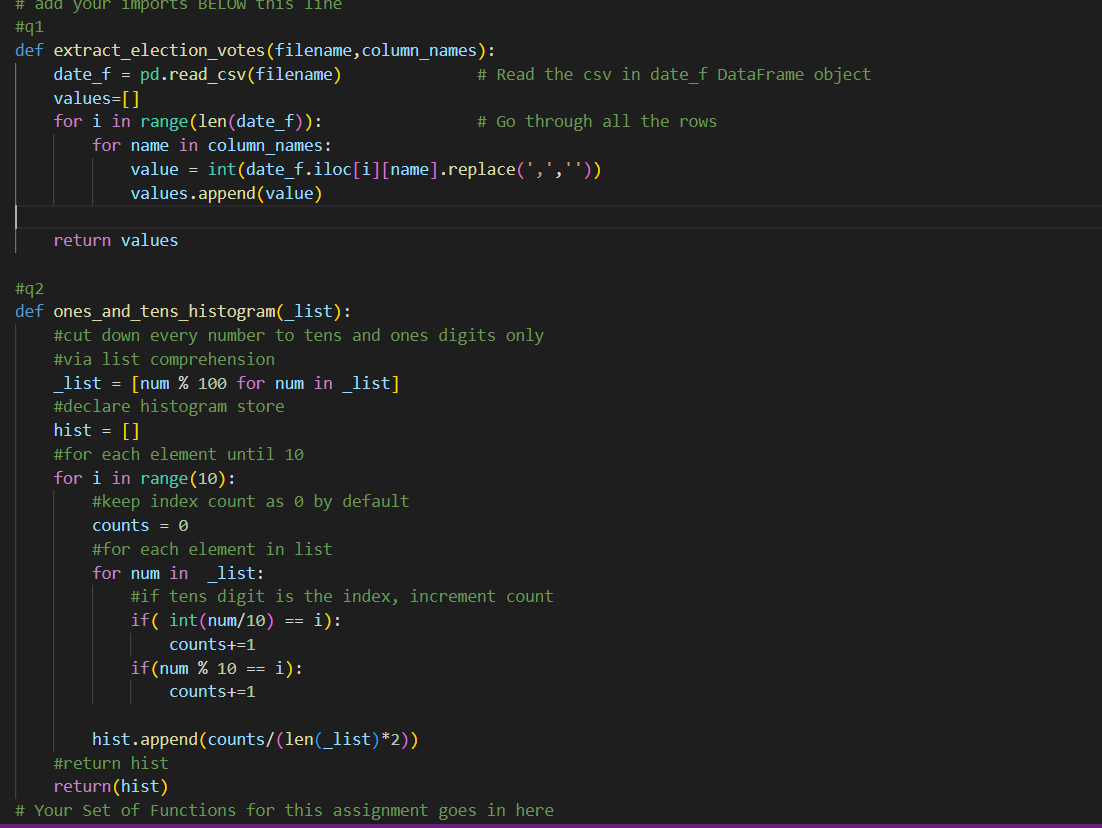Click the comment 'Read the csv in date_f DataFrame object'
Image resolution: width=1102 pixels, height=828 pixels.
tap(674, 75)
